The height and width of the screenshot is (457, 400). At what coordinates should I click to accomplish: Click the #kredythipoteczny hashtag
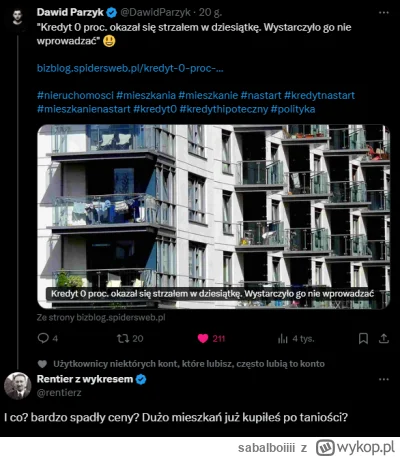click(x=224, y=109)
